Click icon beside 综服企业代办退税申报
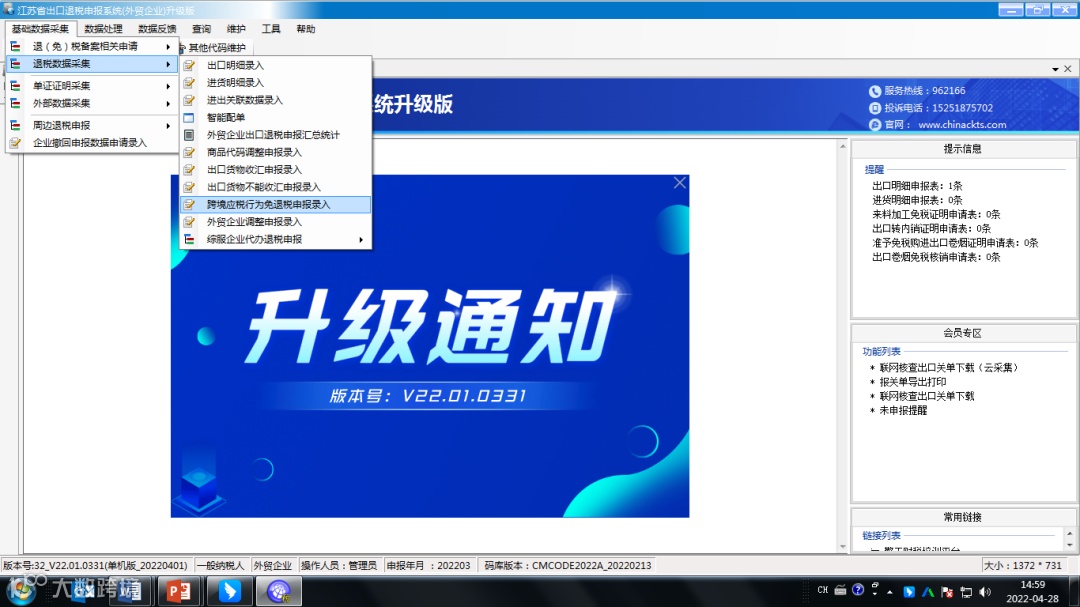1080x607 pixels. click(x=189, y=239)
